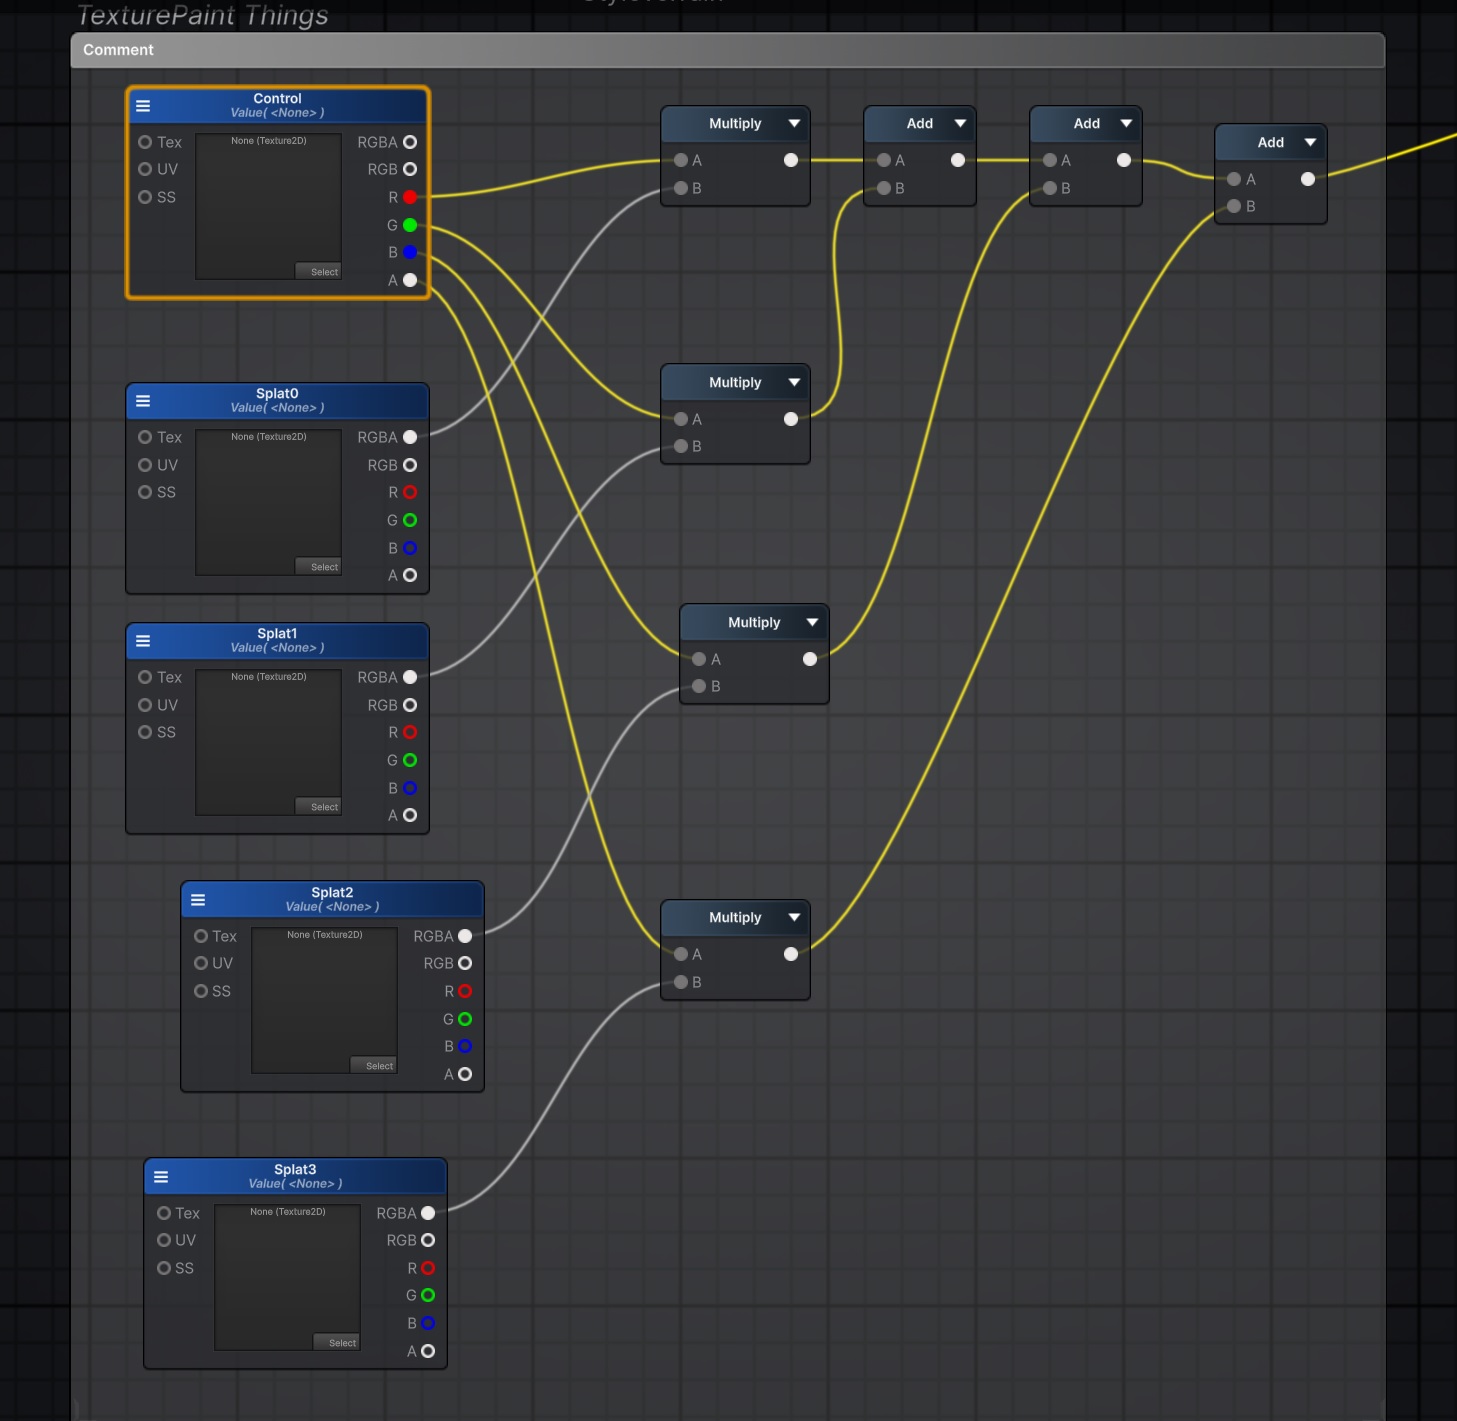This screenshot has height=1421, width=1457.
Task: Click the RGBA output port on Splat2
Action: tap(465, 936)
